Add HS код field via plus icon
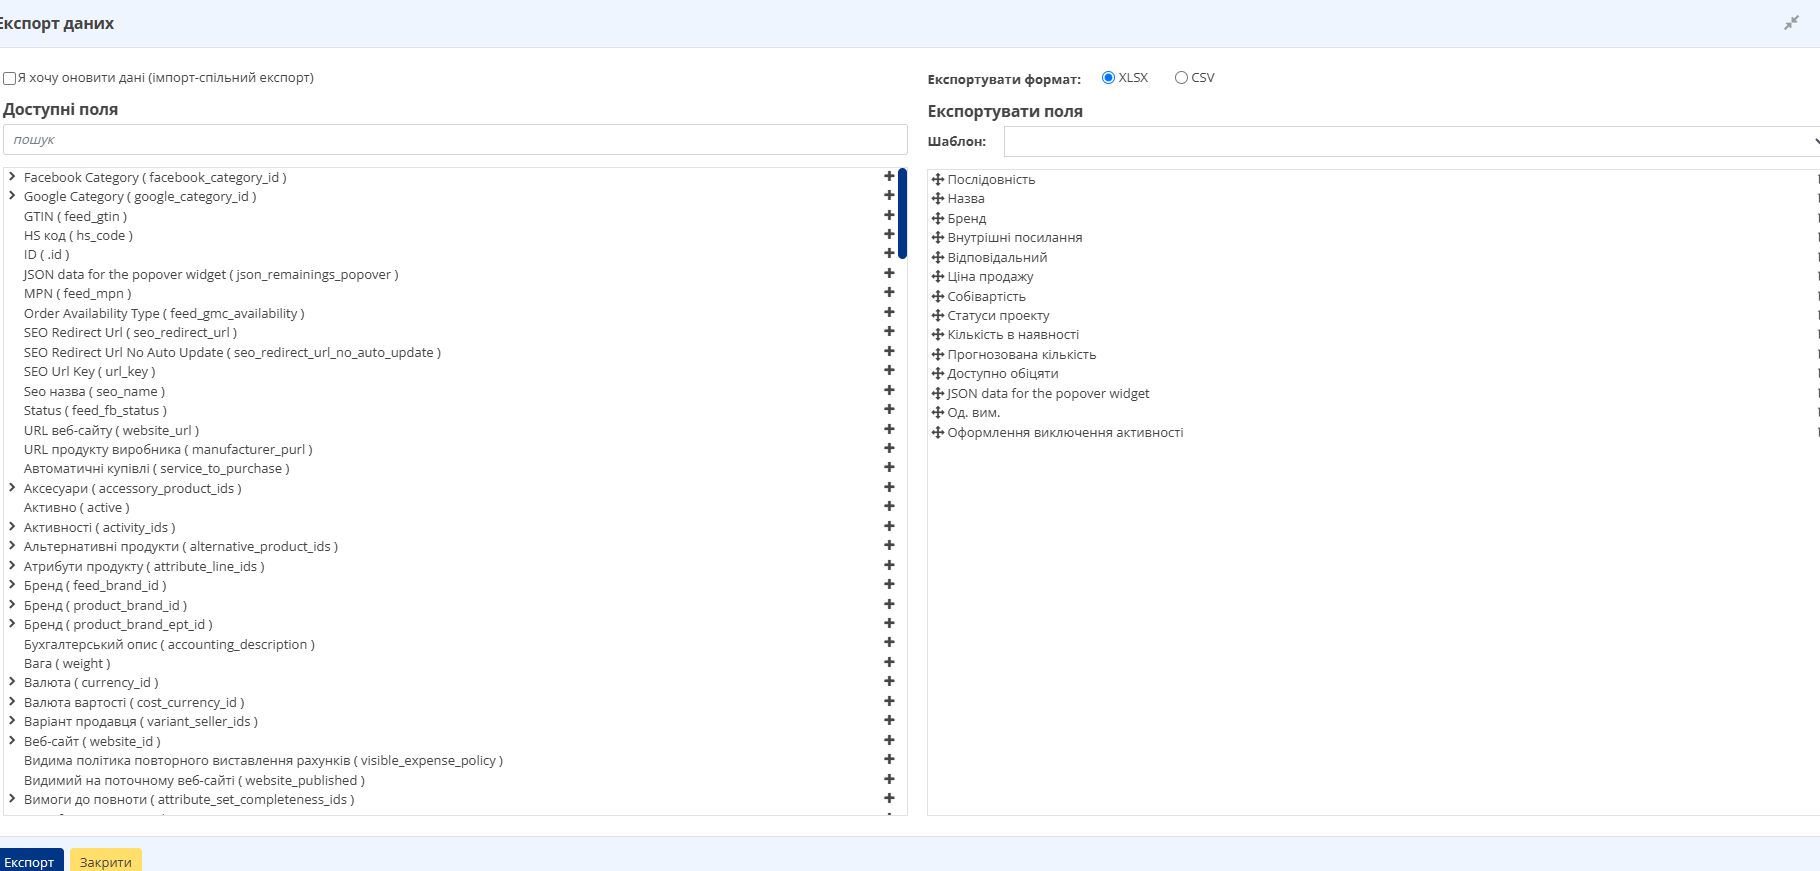The height and width of the screenshot is (871, 1820). click(x=889, y=234)
